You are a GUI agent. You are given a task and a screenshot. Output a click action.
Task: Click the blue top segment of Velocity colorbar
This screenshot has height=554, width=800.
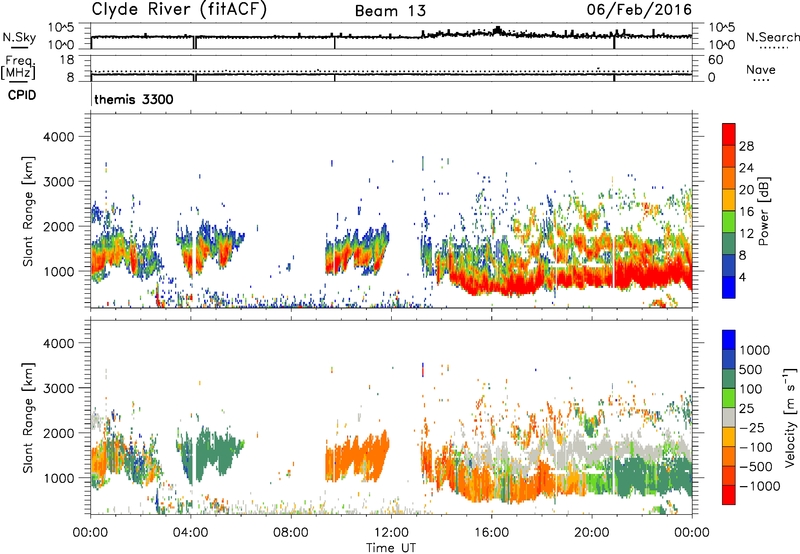pos(729,340)
